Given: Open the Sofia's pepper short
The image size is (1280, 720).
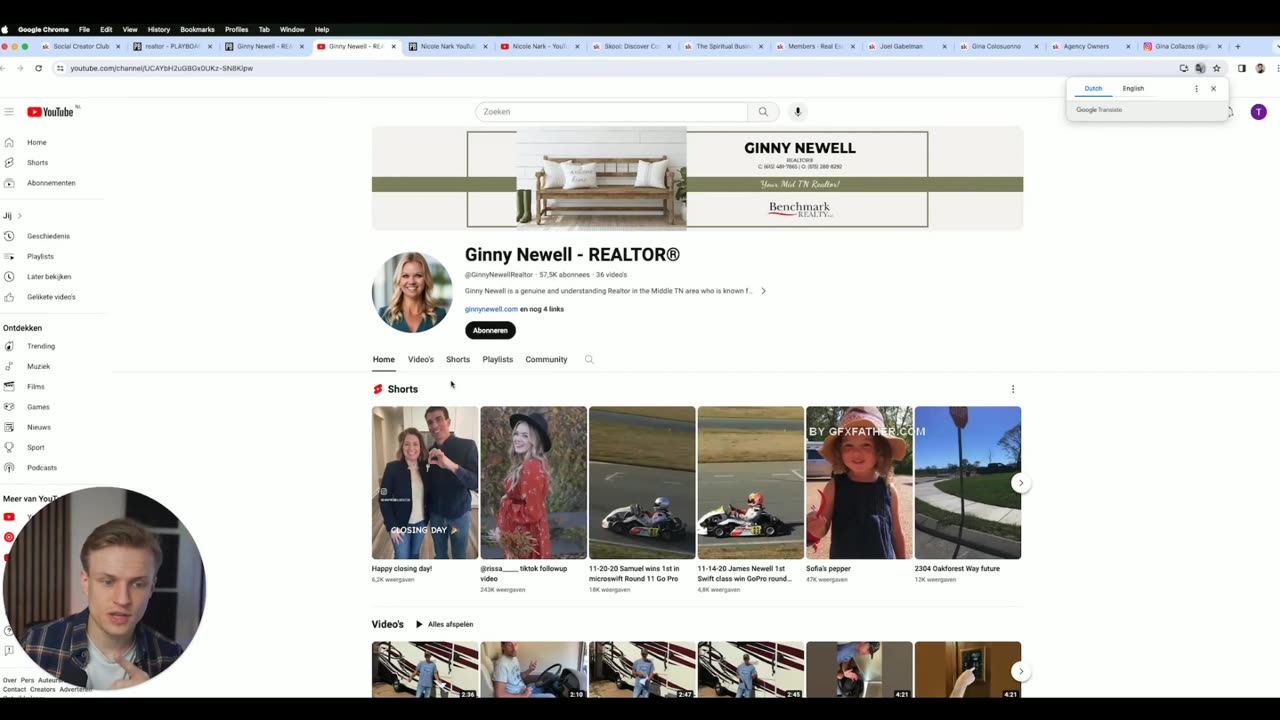Looking at the screenshot, I should 859,483.
